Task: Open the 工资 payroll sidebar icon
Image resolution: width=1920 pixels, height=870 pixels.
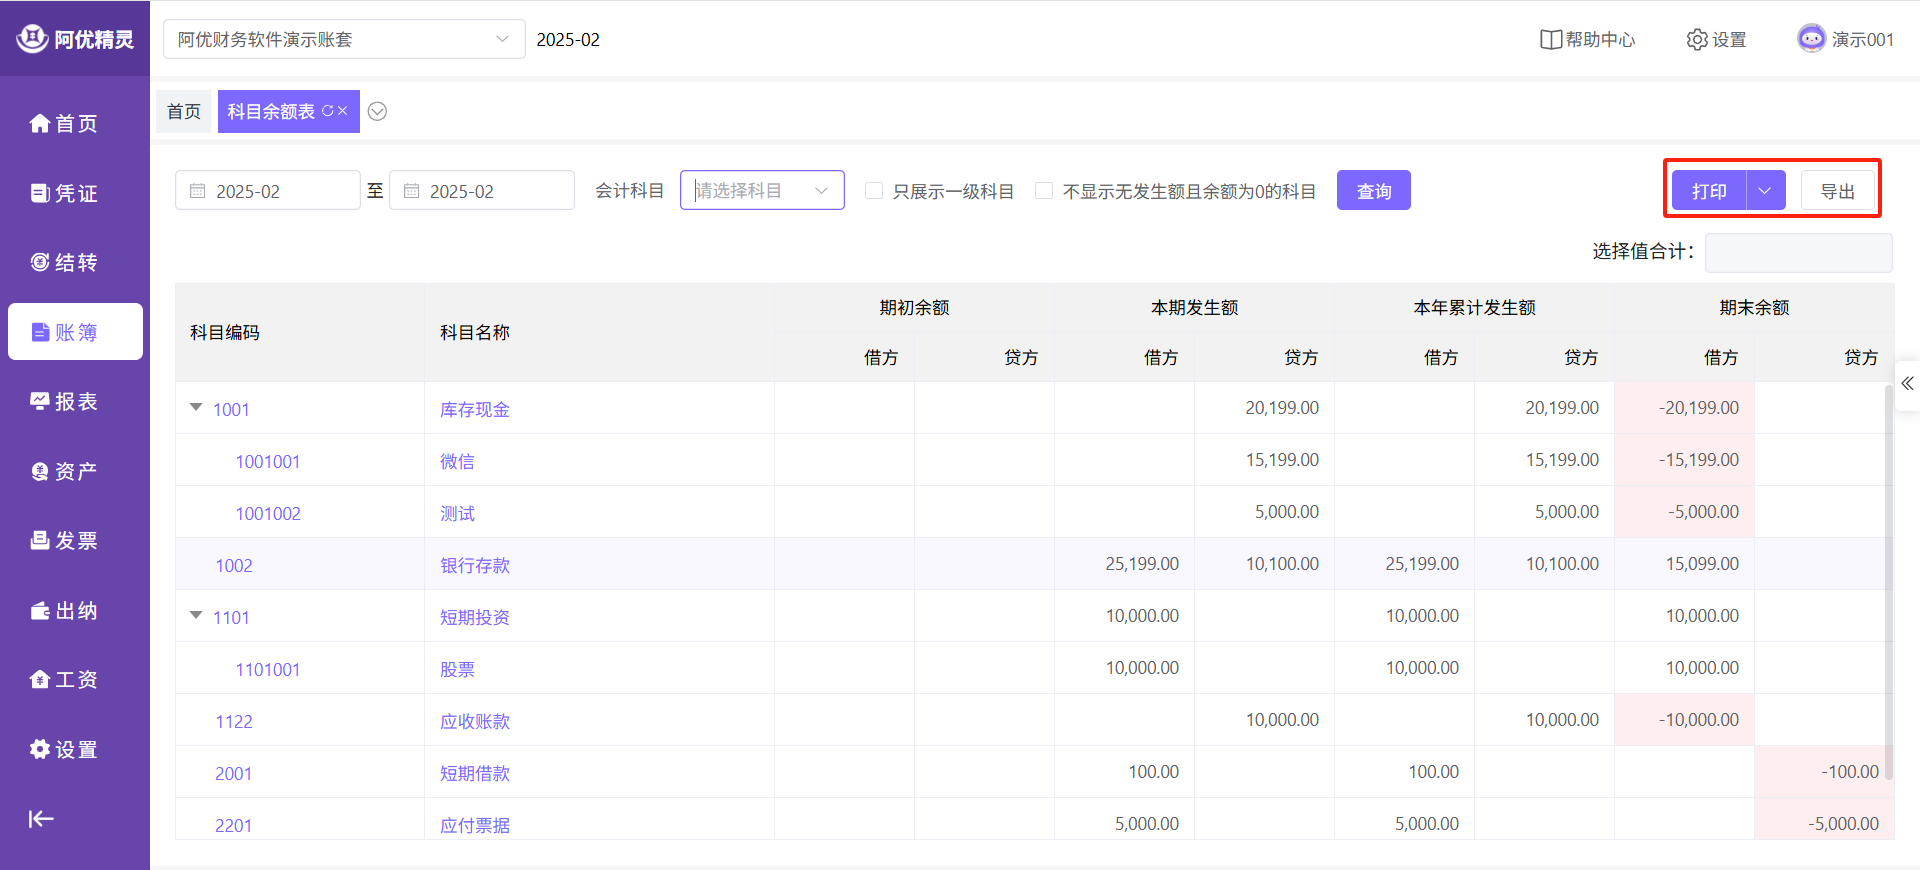Action: 40,679
